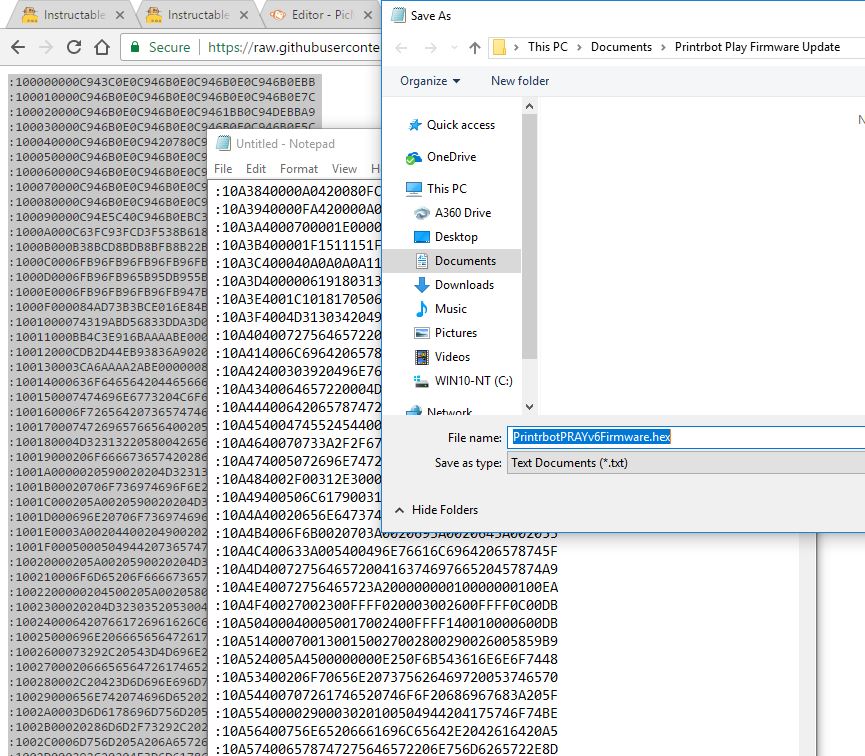865x756 pixels.
Task: Select Pictures in navigation pane
Action: [446, 333]
